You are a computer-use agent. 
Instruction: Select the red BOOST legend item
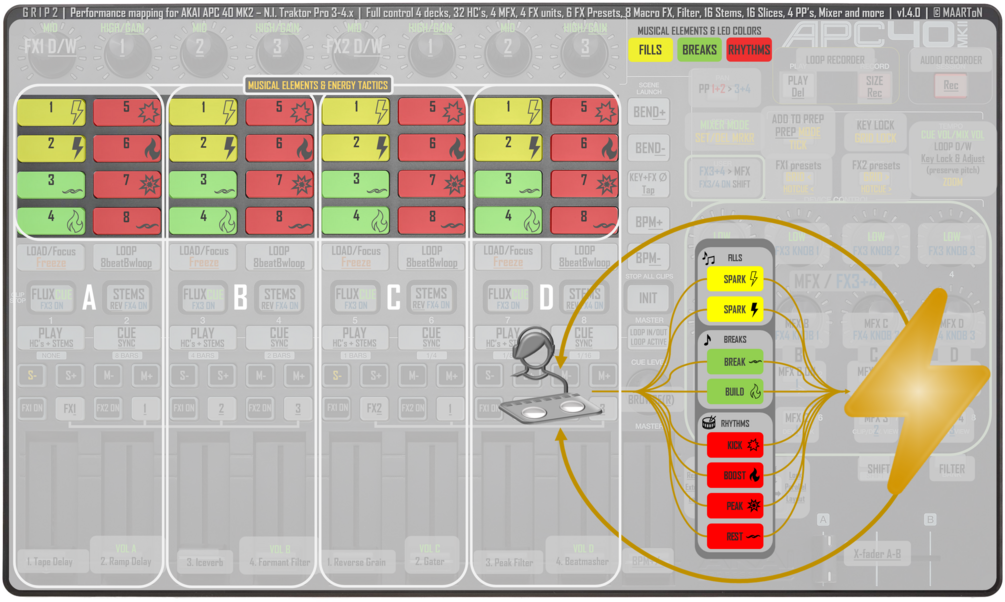coord(735,475)
